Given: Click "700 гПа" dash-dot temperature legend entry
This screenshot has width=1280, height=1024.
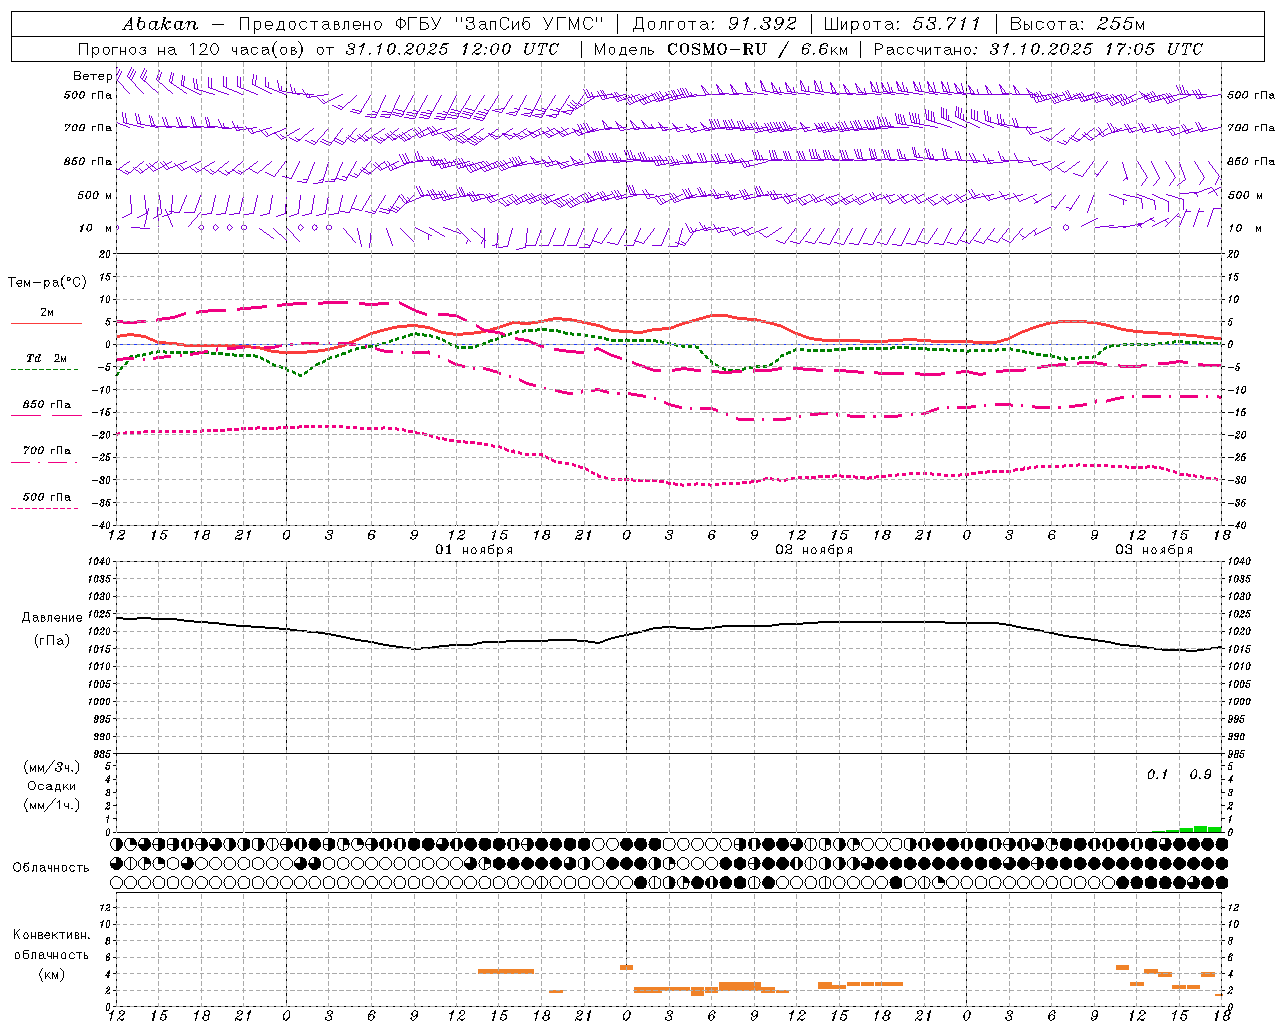Looking at the screenshot, I should coord(47,451).
